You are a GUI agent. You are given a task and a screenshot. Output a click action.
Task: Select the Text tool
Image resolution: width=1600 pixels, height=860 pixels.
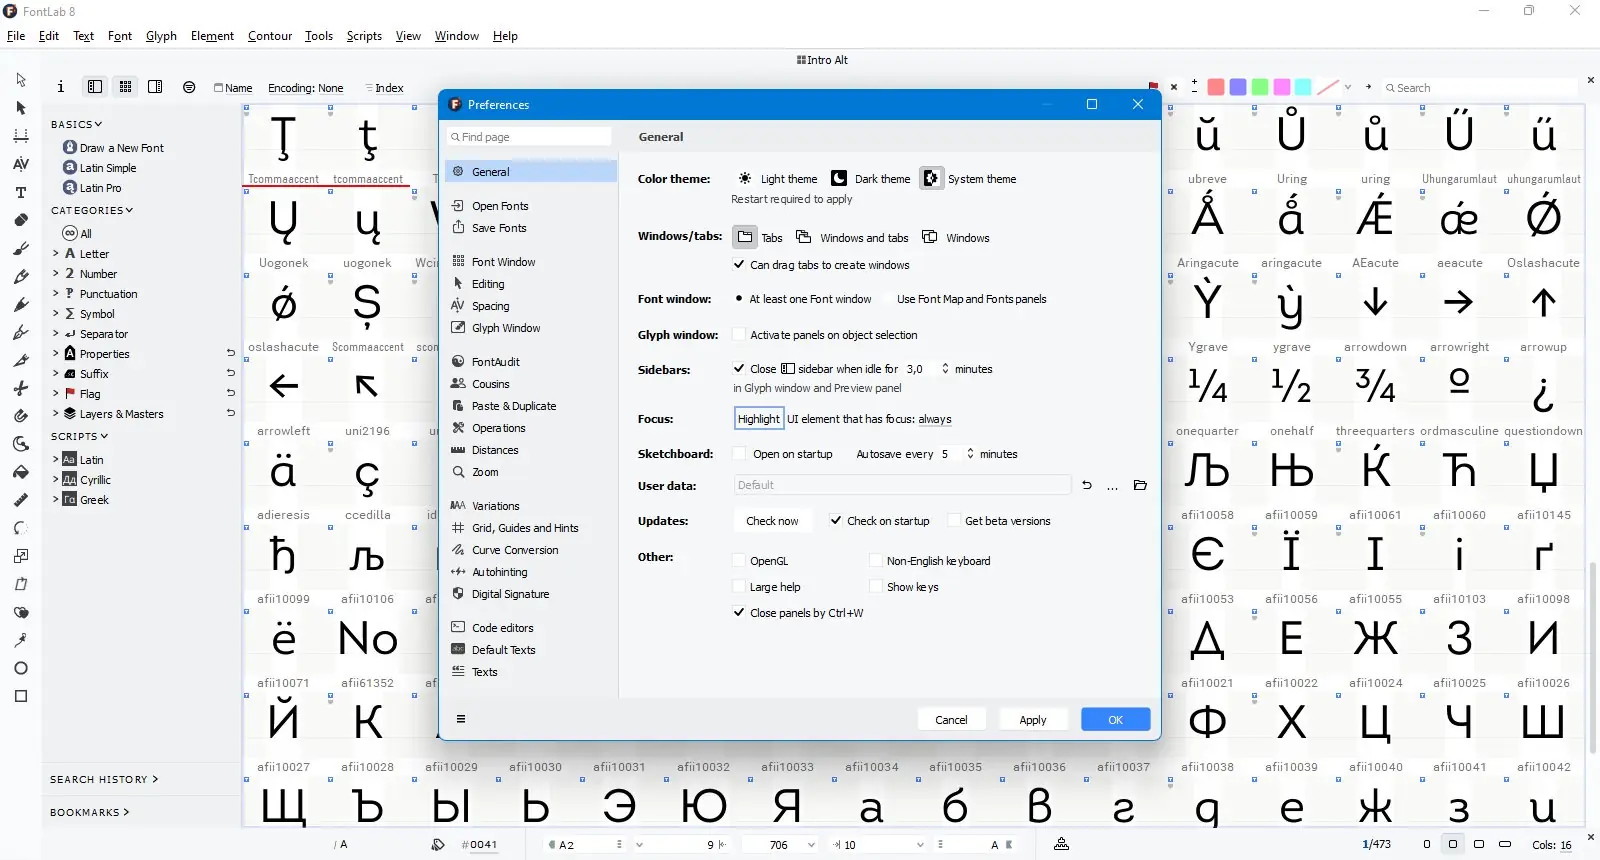click(21, 192)
